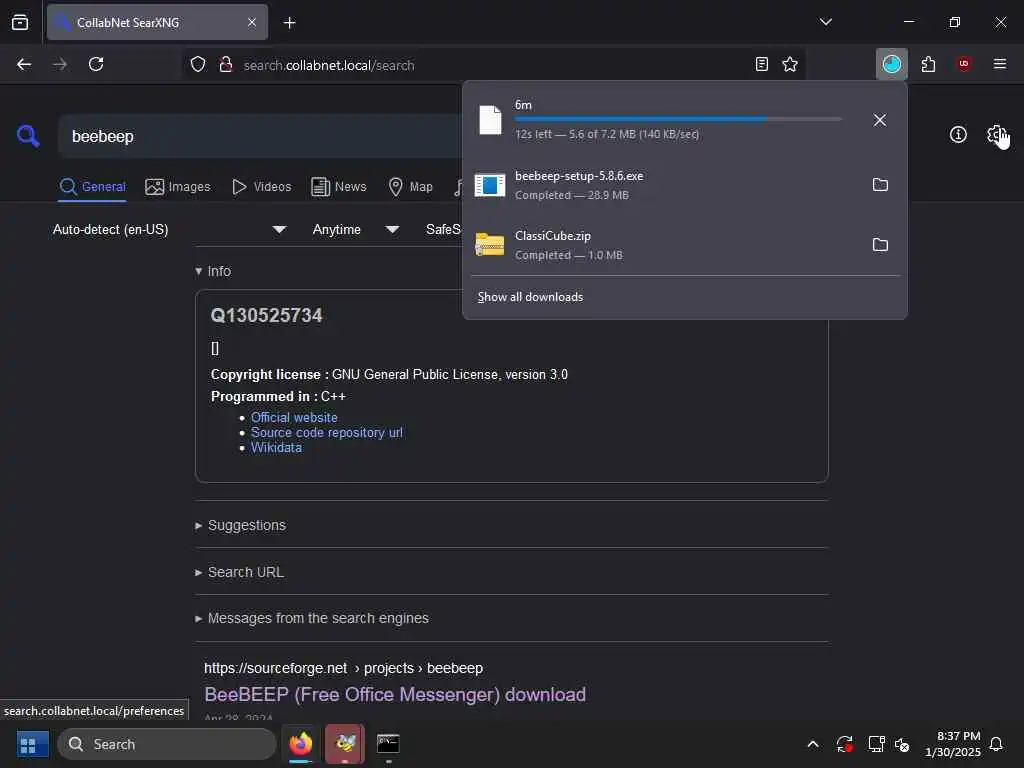The height and width of the screenshot is (768, 1024).
Task: Switch to the News tab
Action: point(339,187)
